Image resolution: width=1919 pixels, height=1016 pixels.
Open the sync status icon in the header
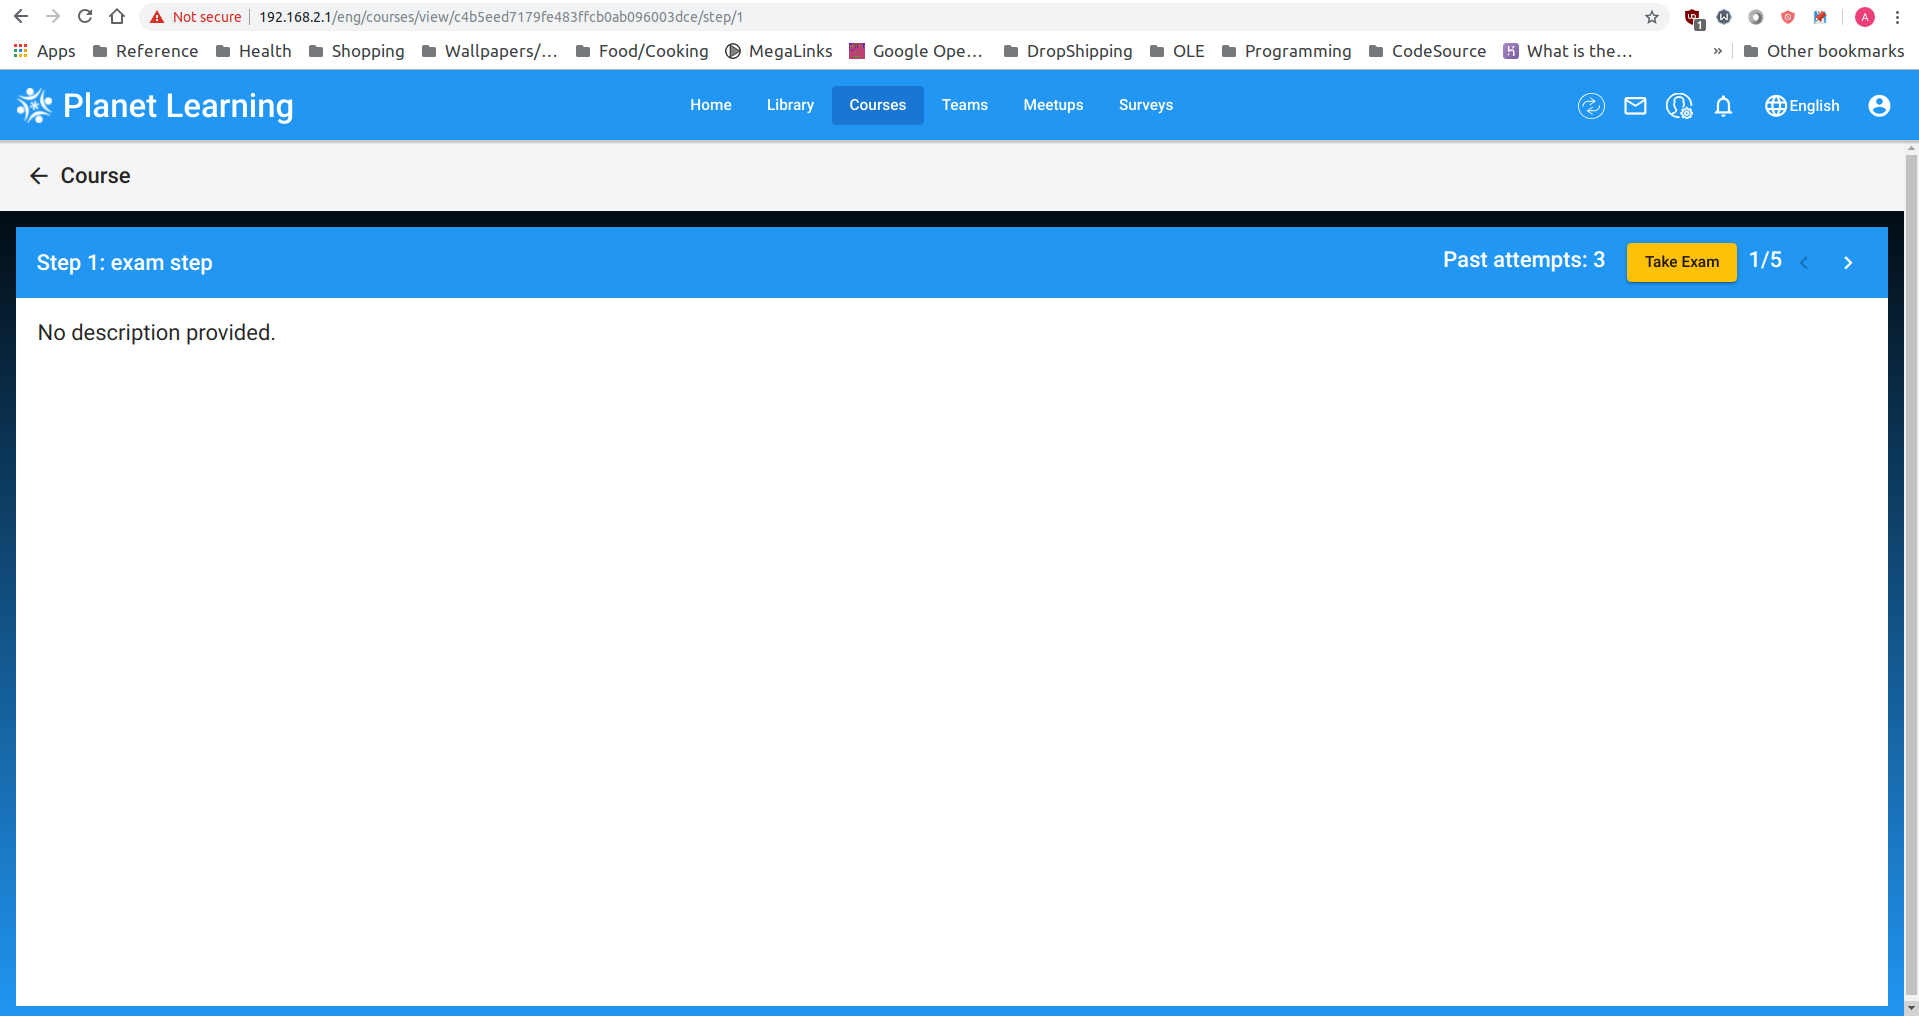[x=1591, y=106]
